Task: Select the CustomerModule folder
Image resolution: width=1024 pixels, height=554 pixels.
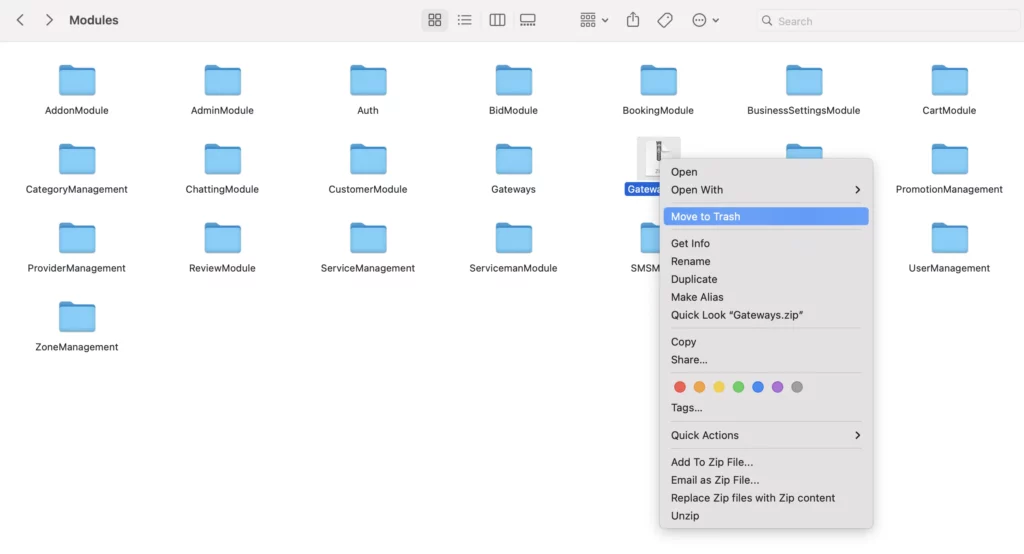Action: click(x=368, y=159)
